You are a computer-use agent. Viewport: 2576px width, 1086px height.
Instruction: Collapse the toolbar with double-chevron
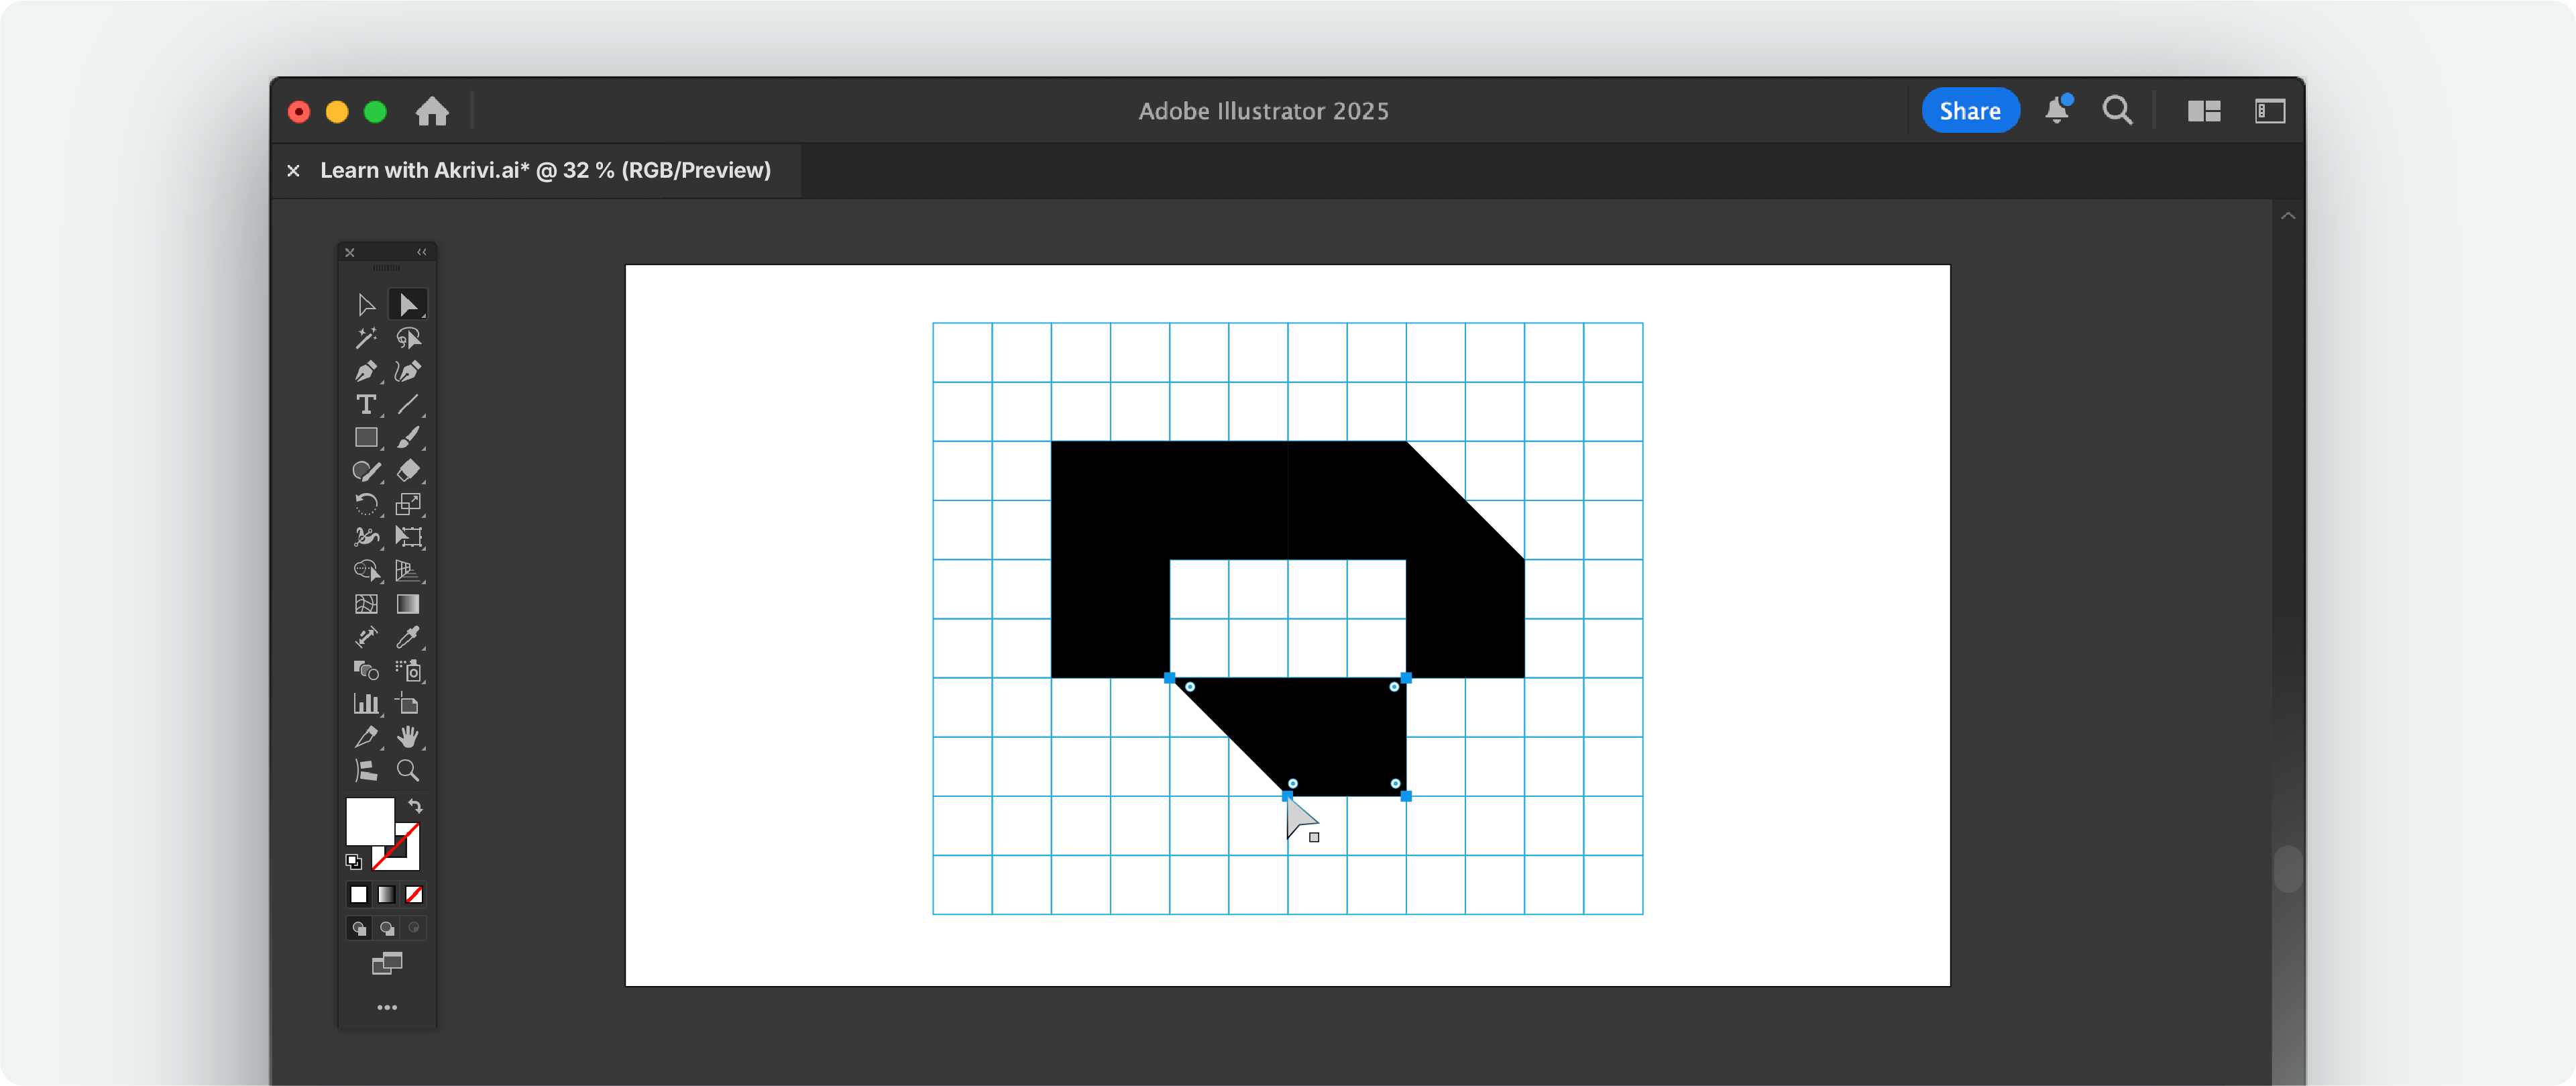coord(422,252)
